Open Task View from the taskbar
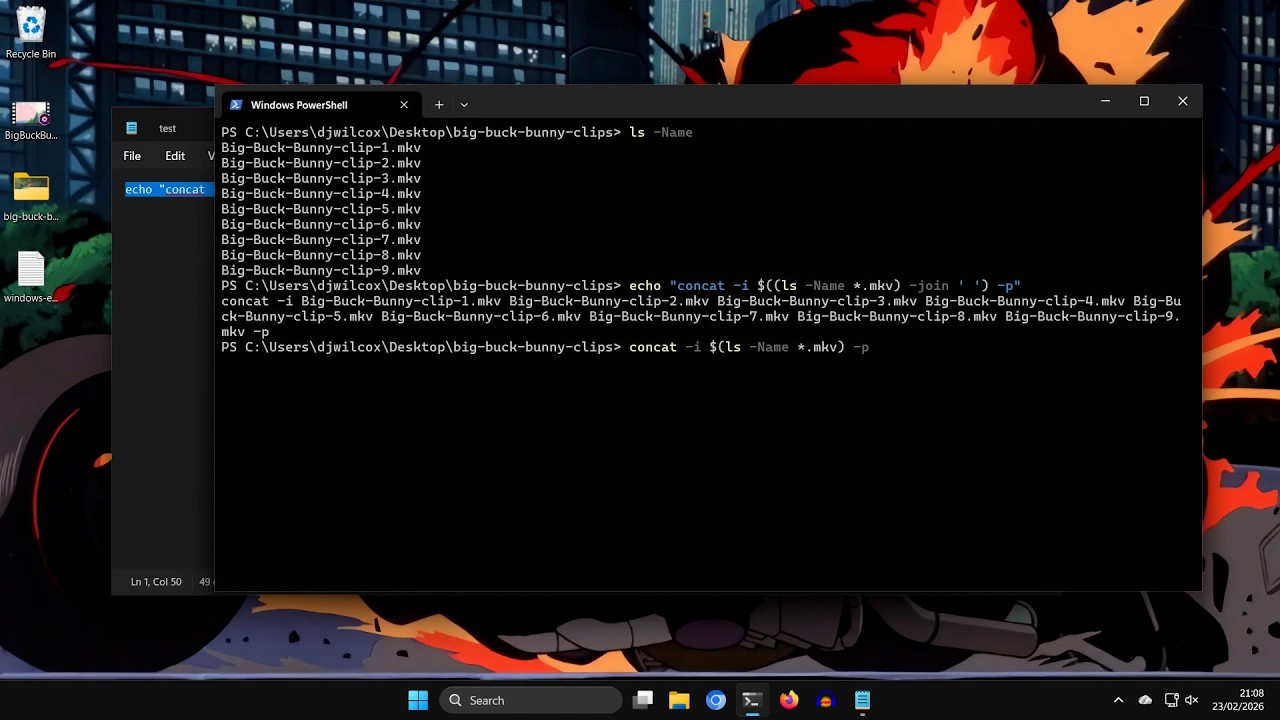The height and width of the screenshot is (720, 1280). coord(643,700)
